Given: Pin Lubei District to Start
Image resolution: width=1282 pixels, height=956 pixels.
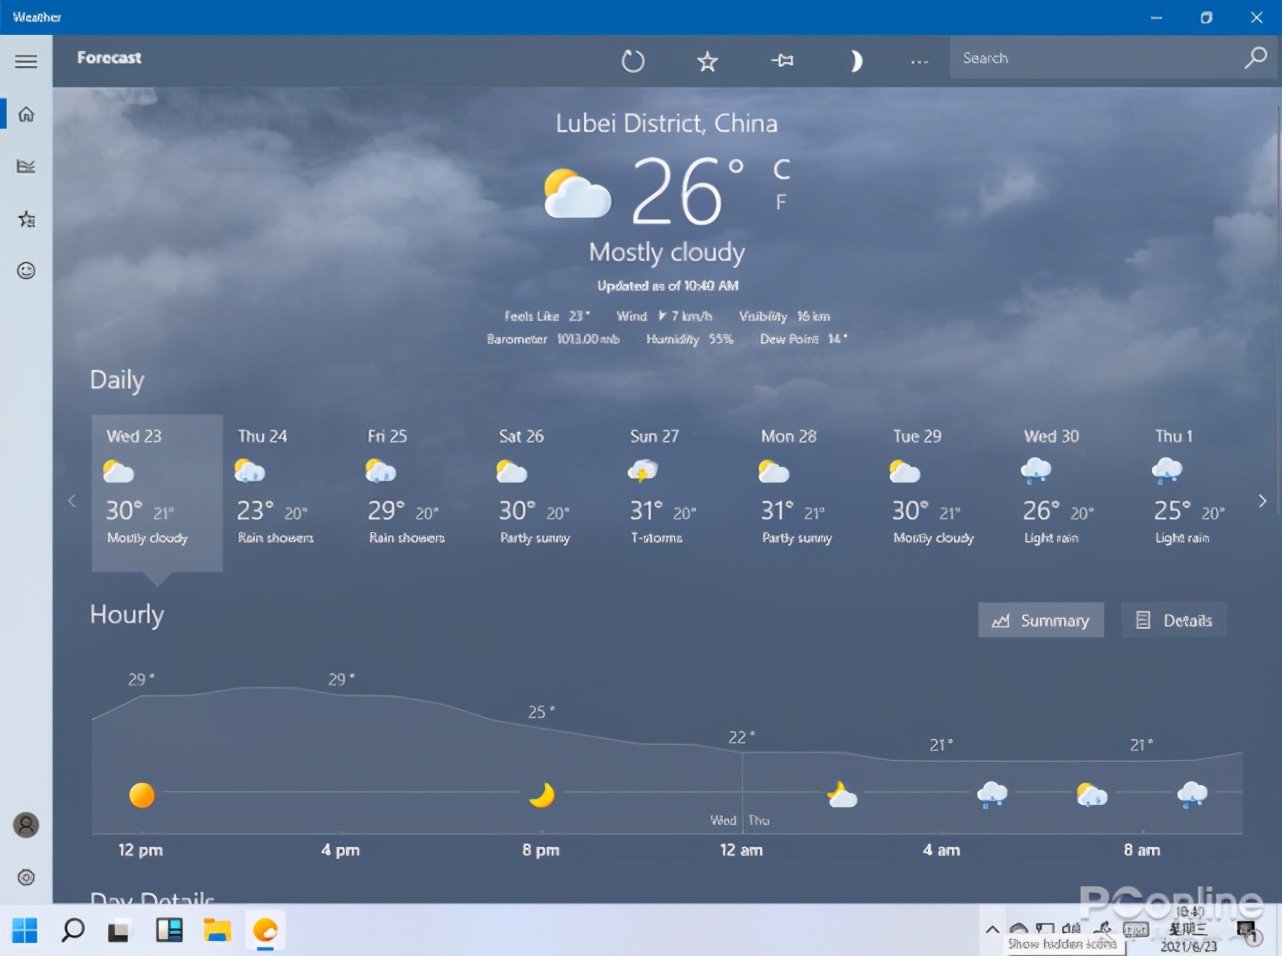Looking at the screenshot, I should click(783, 61).
